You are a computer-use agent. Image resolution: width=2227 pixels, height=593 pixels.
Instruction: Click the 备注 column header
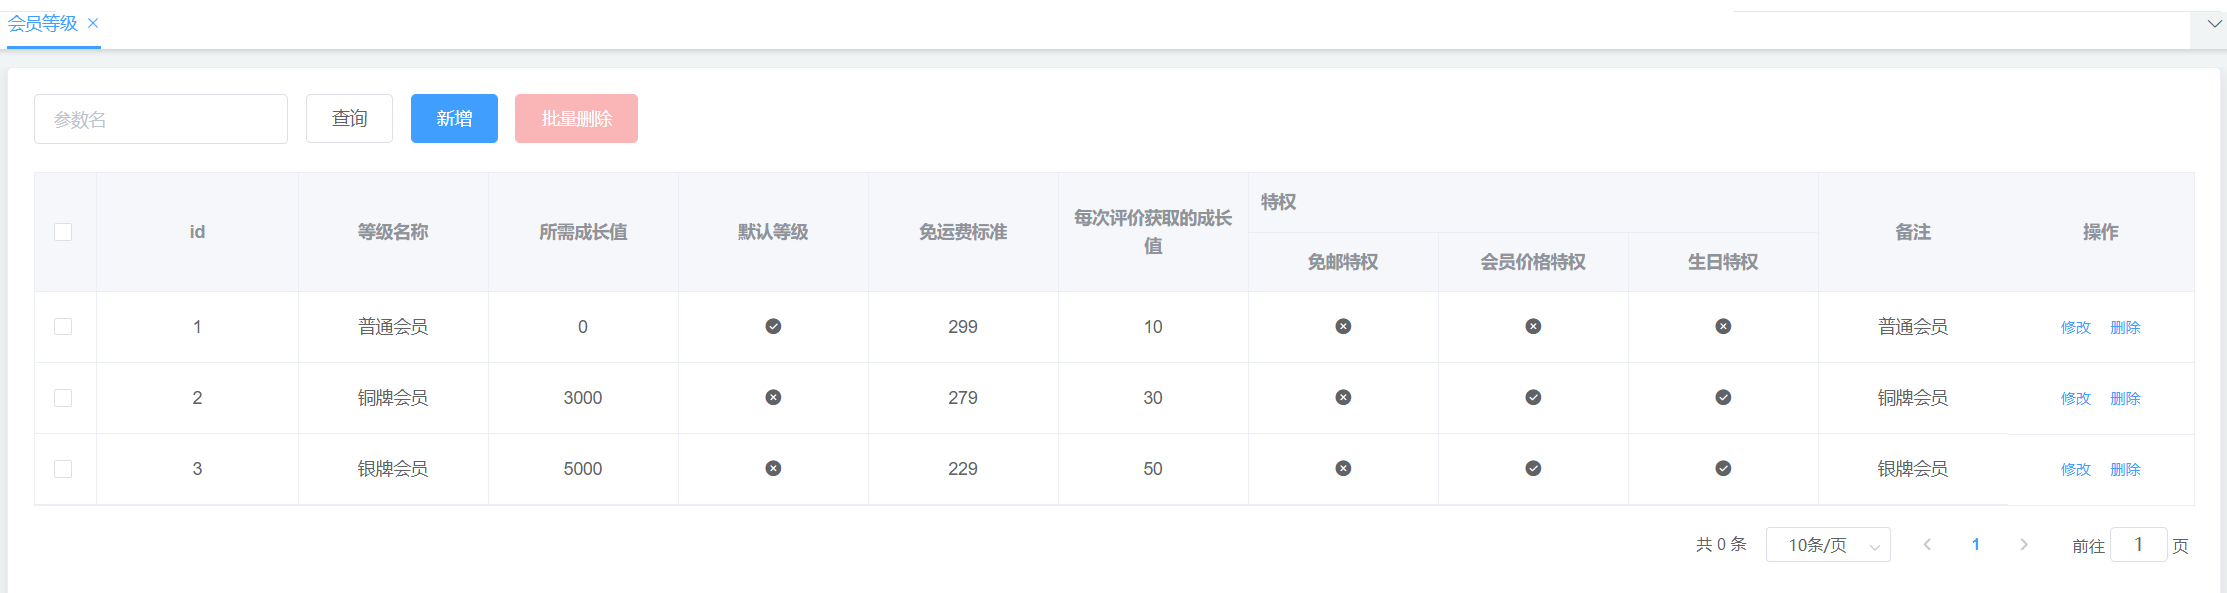(1913, 232)
